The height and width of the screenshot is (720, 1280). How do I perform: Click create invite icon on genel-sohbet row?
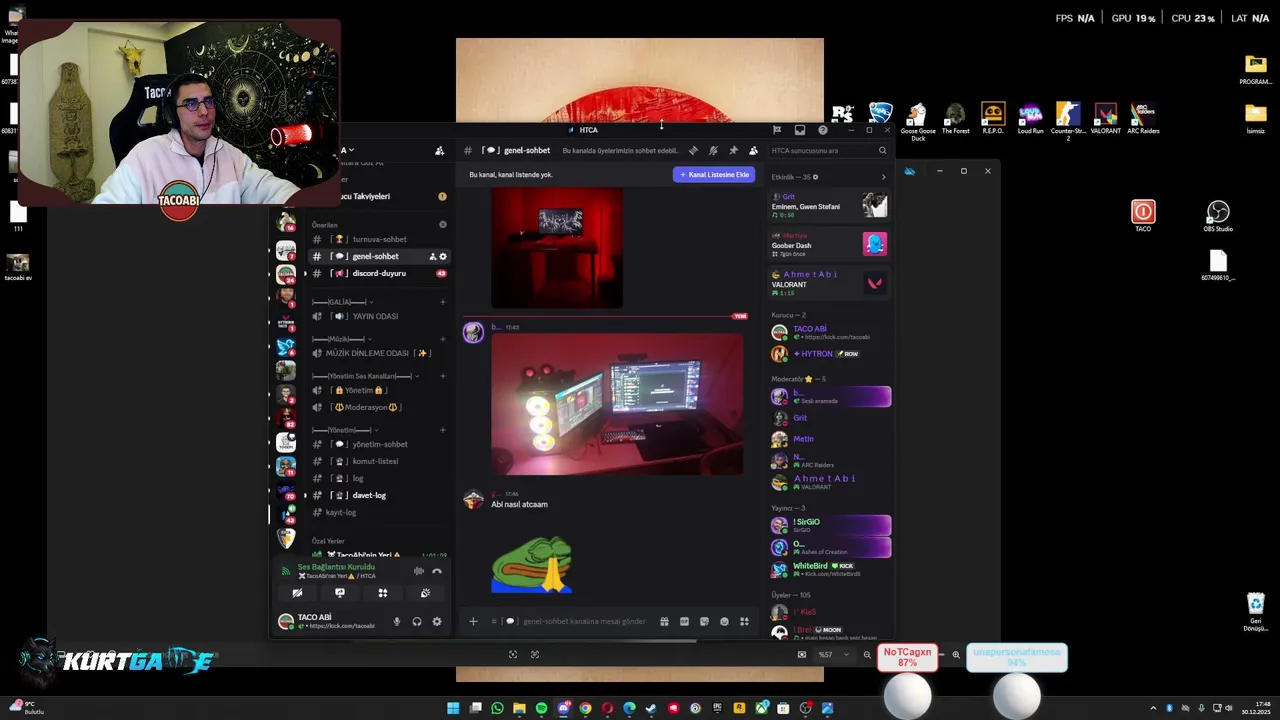coord(433,256)
